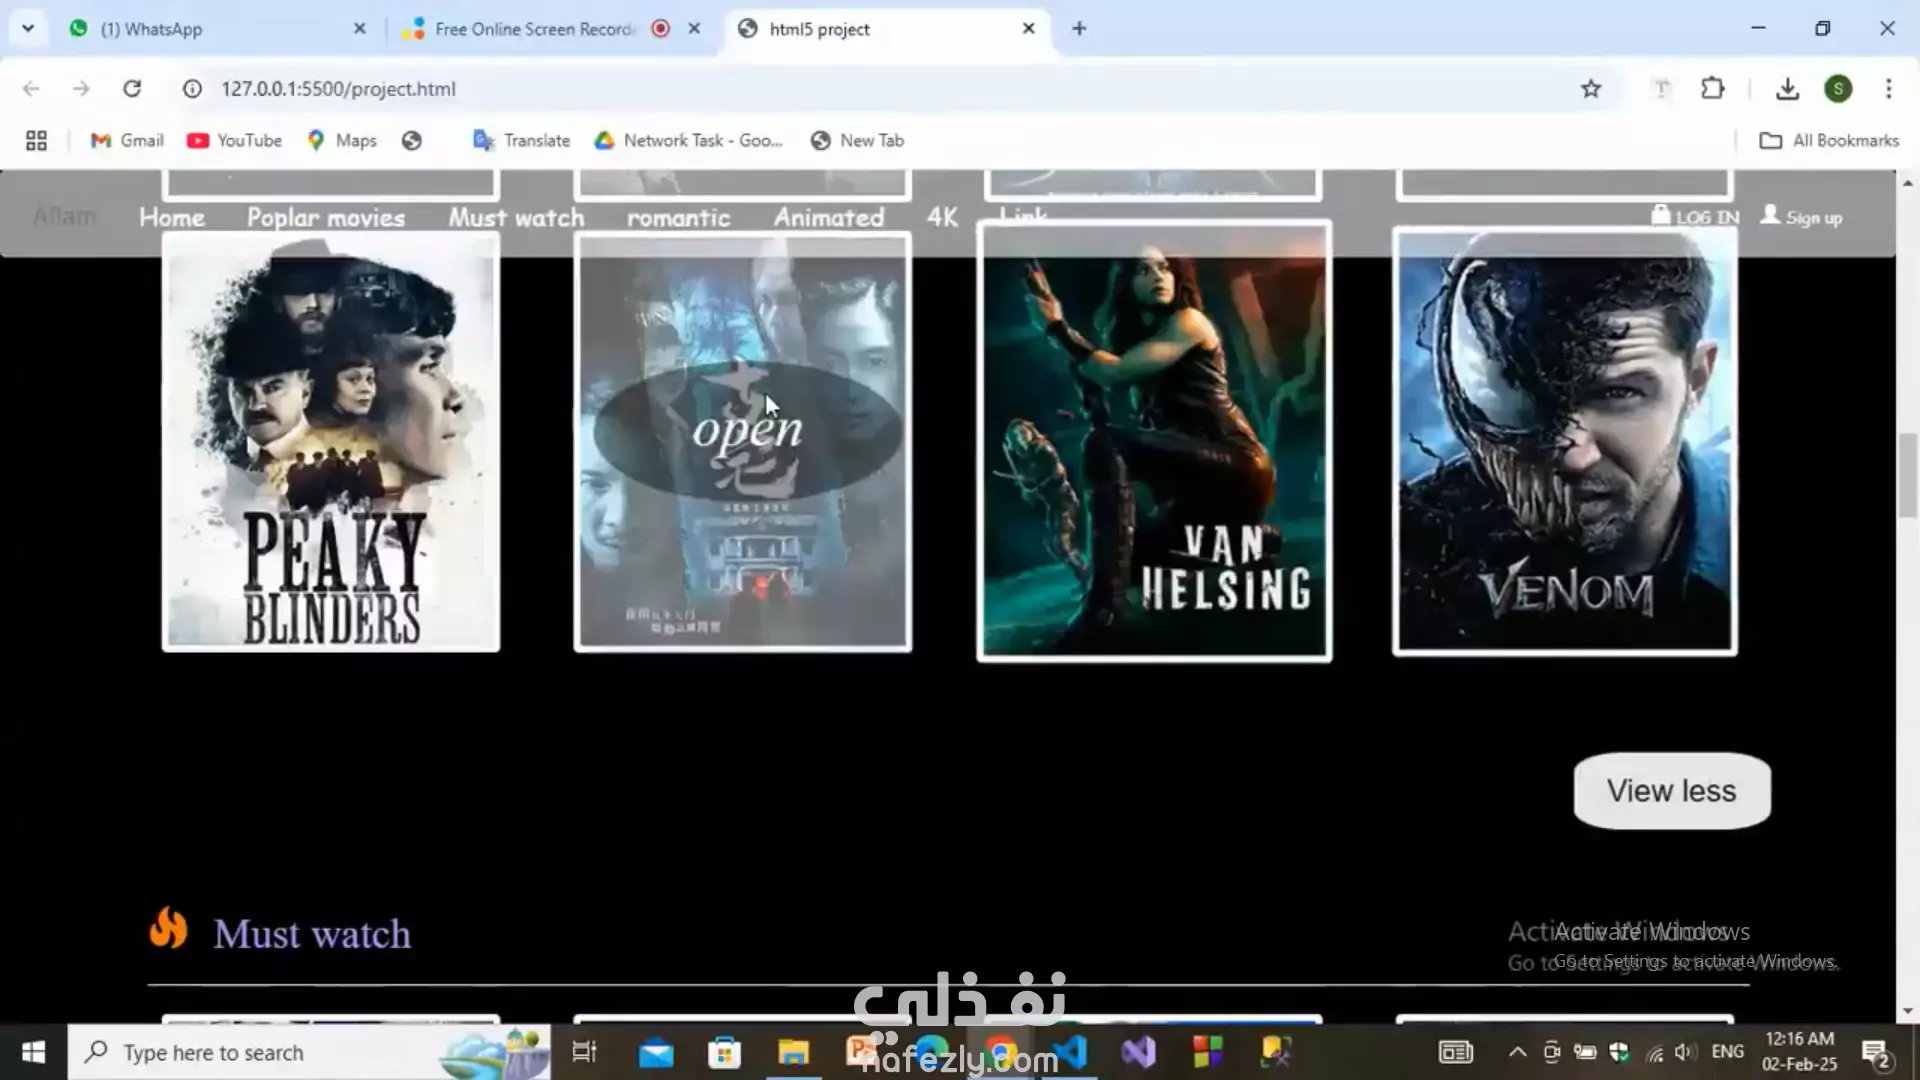Open the Venom poster
1920x1080 pixels.
click(1565, 441)
